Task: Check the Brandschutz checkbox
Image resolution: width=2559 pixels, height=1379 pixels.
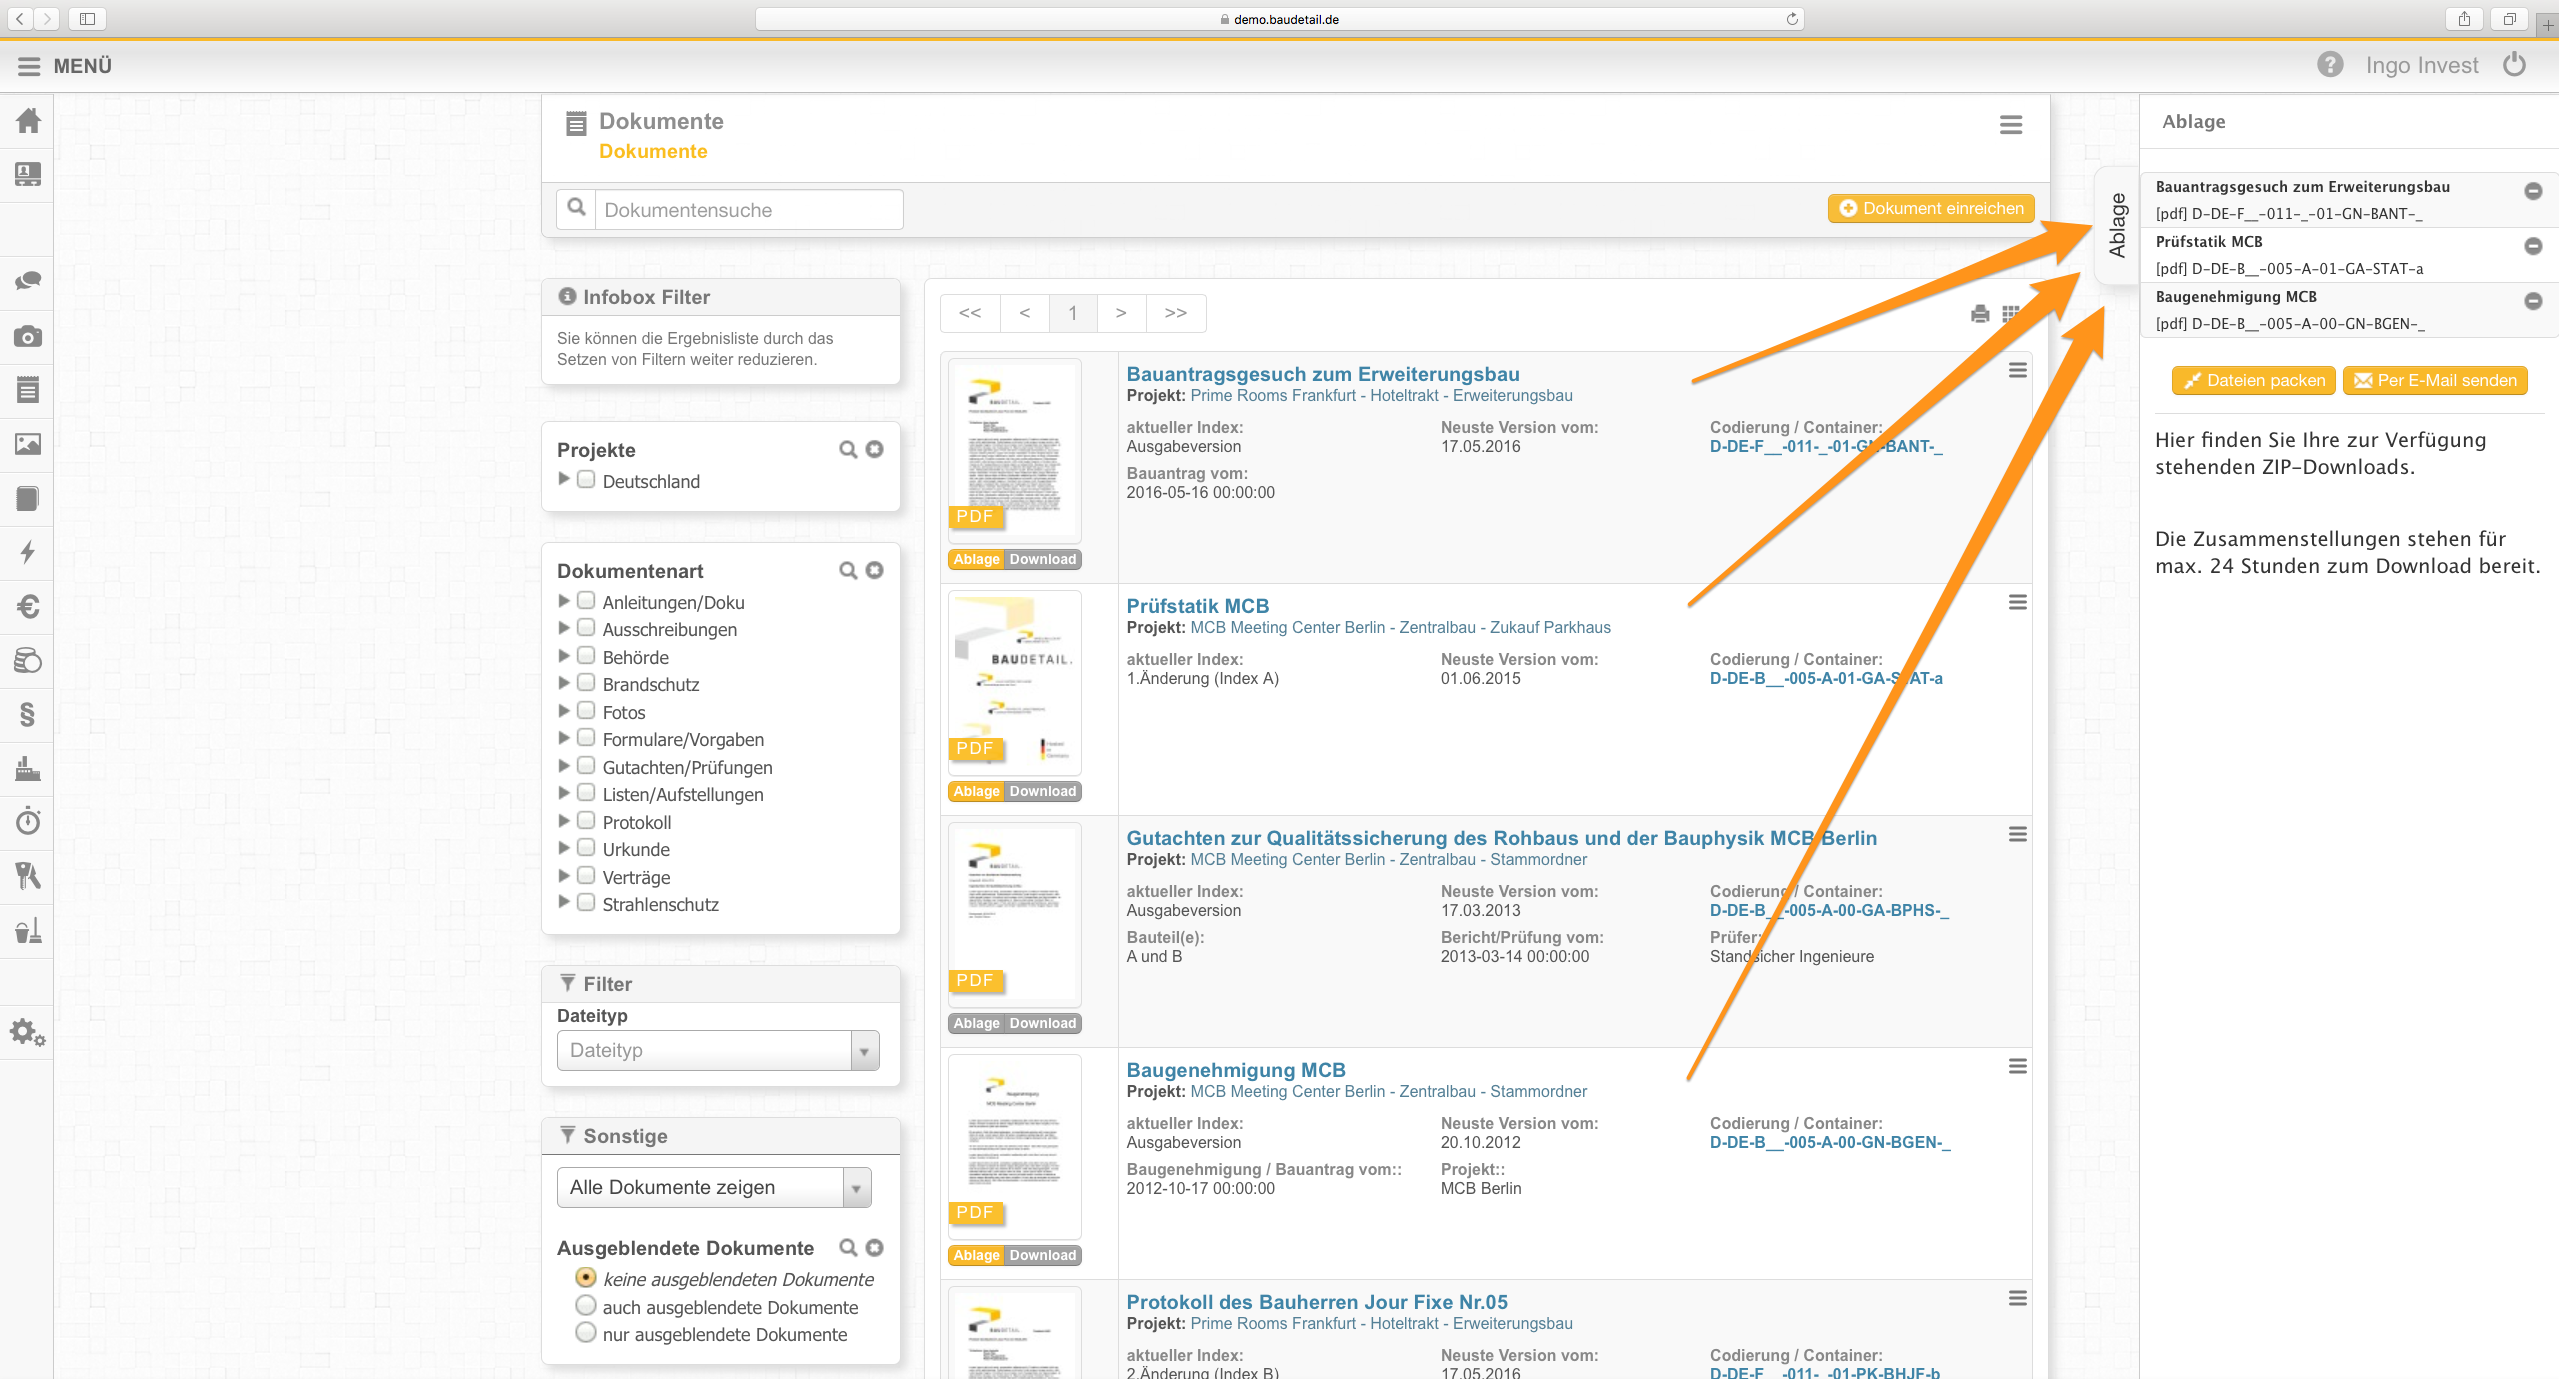Action: tap(587, 683)
